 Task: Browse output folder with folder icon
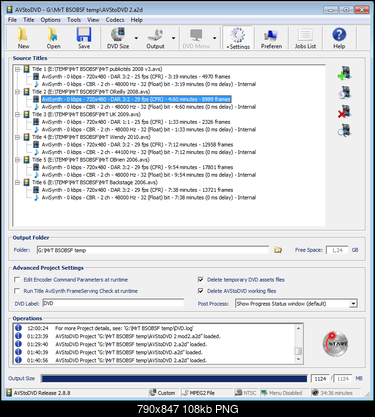tap(278, 250)
